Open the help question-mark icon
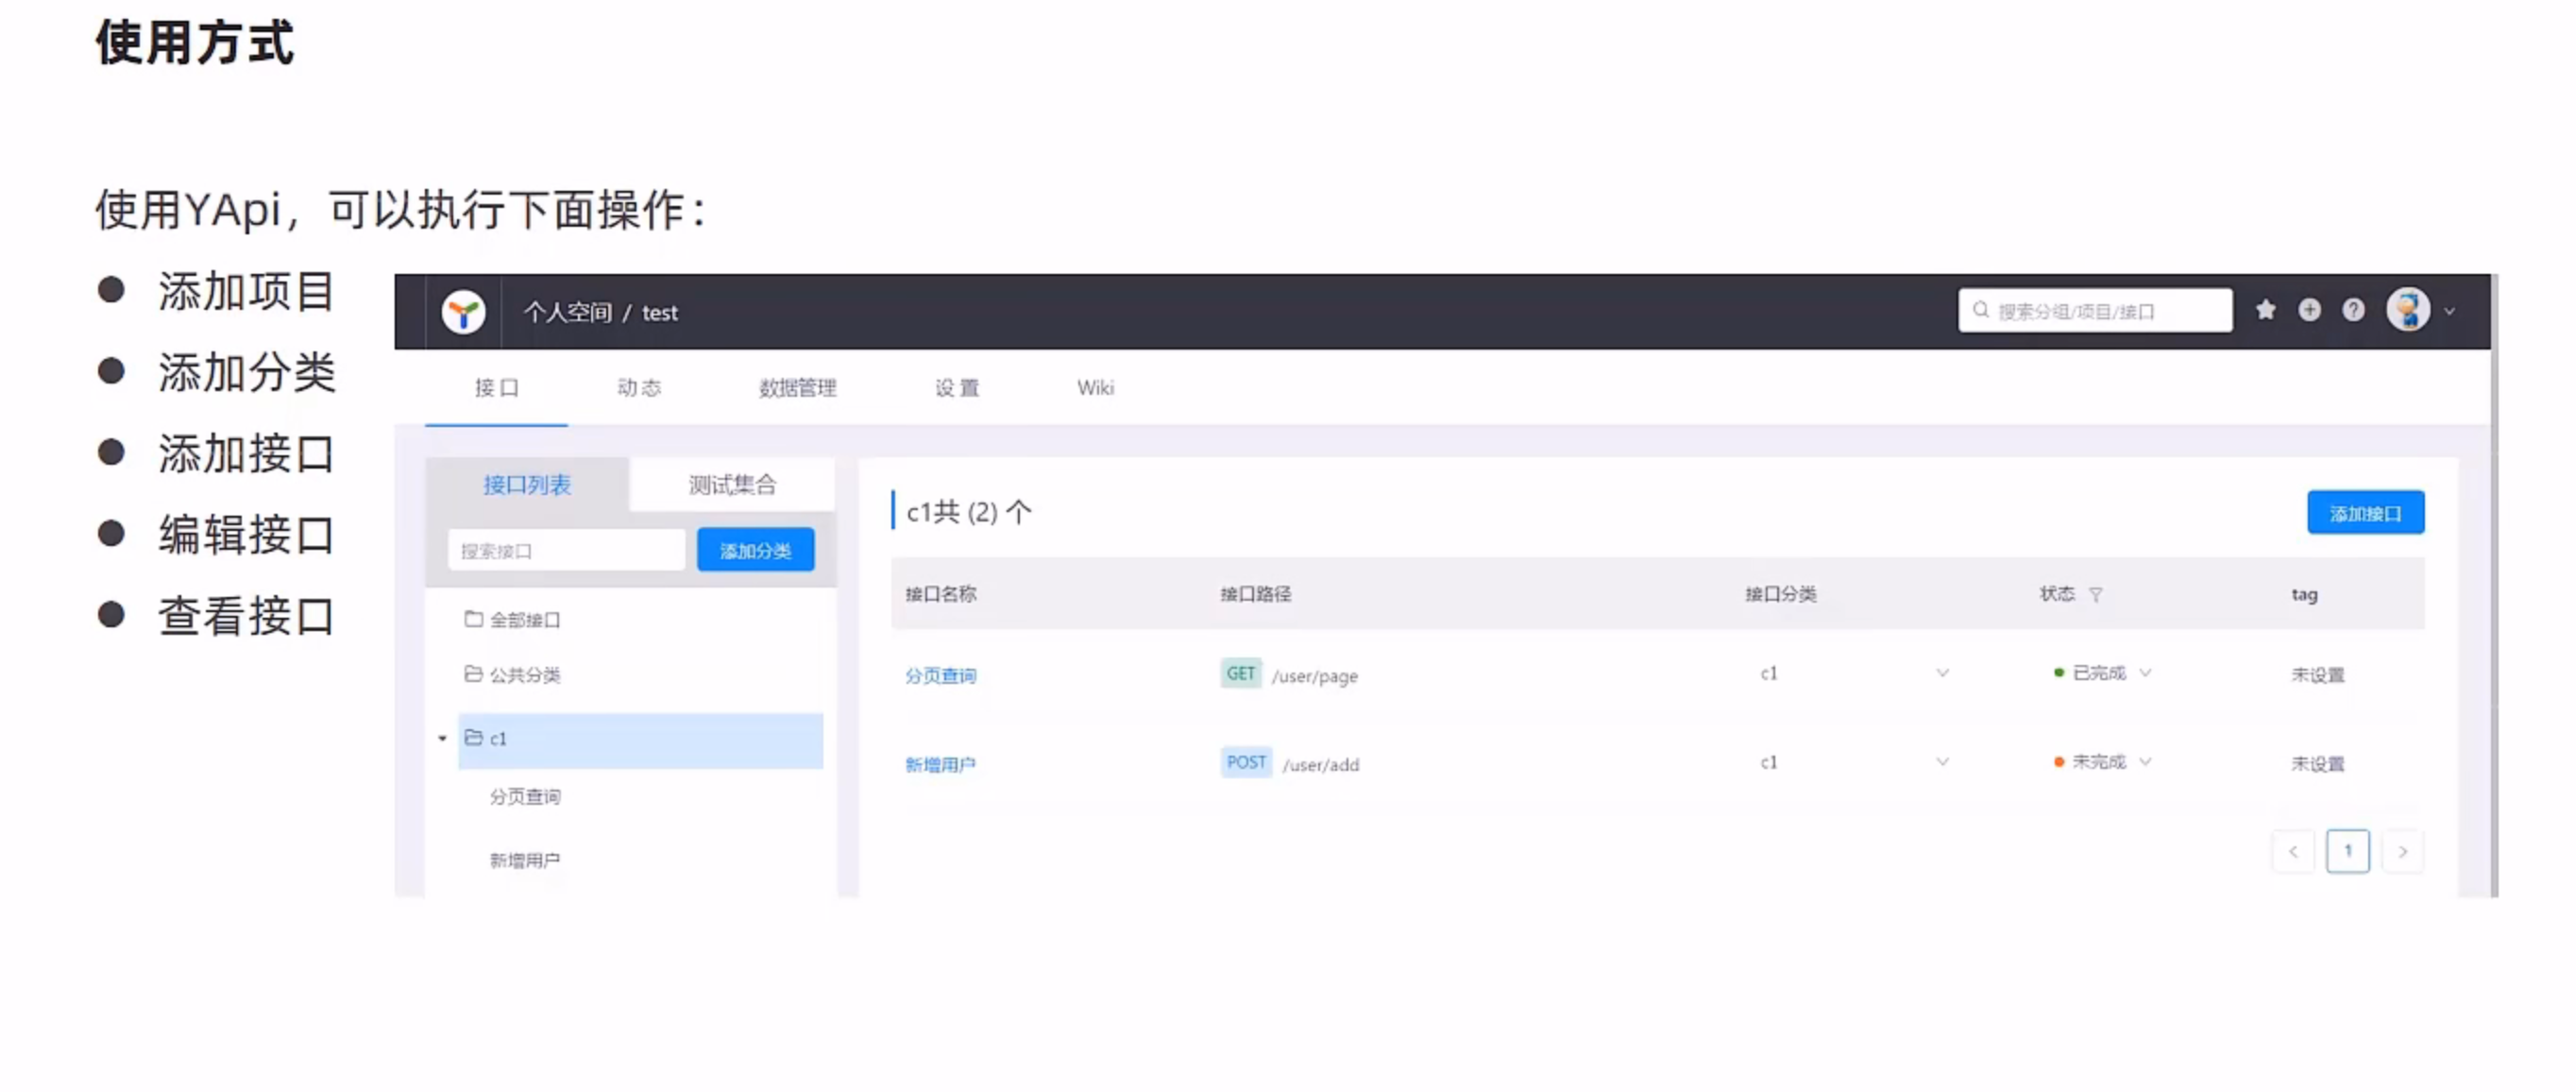The image size is (2576, 1092). pyautogui.click(x=2353, y=310)
